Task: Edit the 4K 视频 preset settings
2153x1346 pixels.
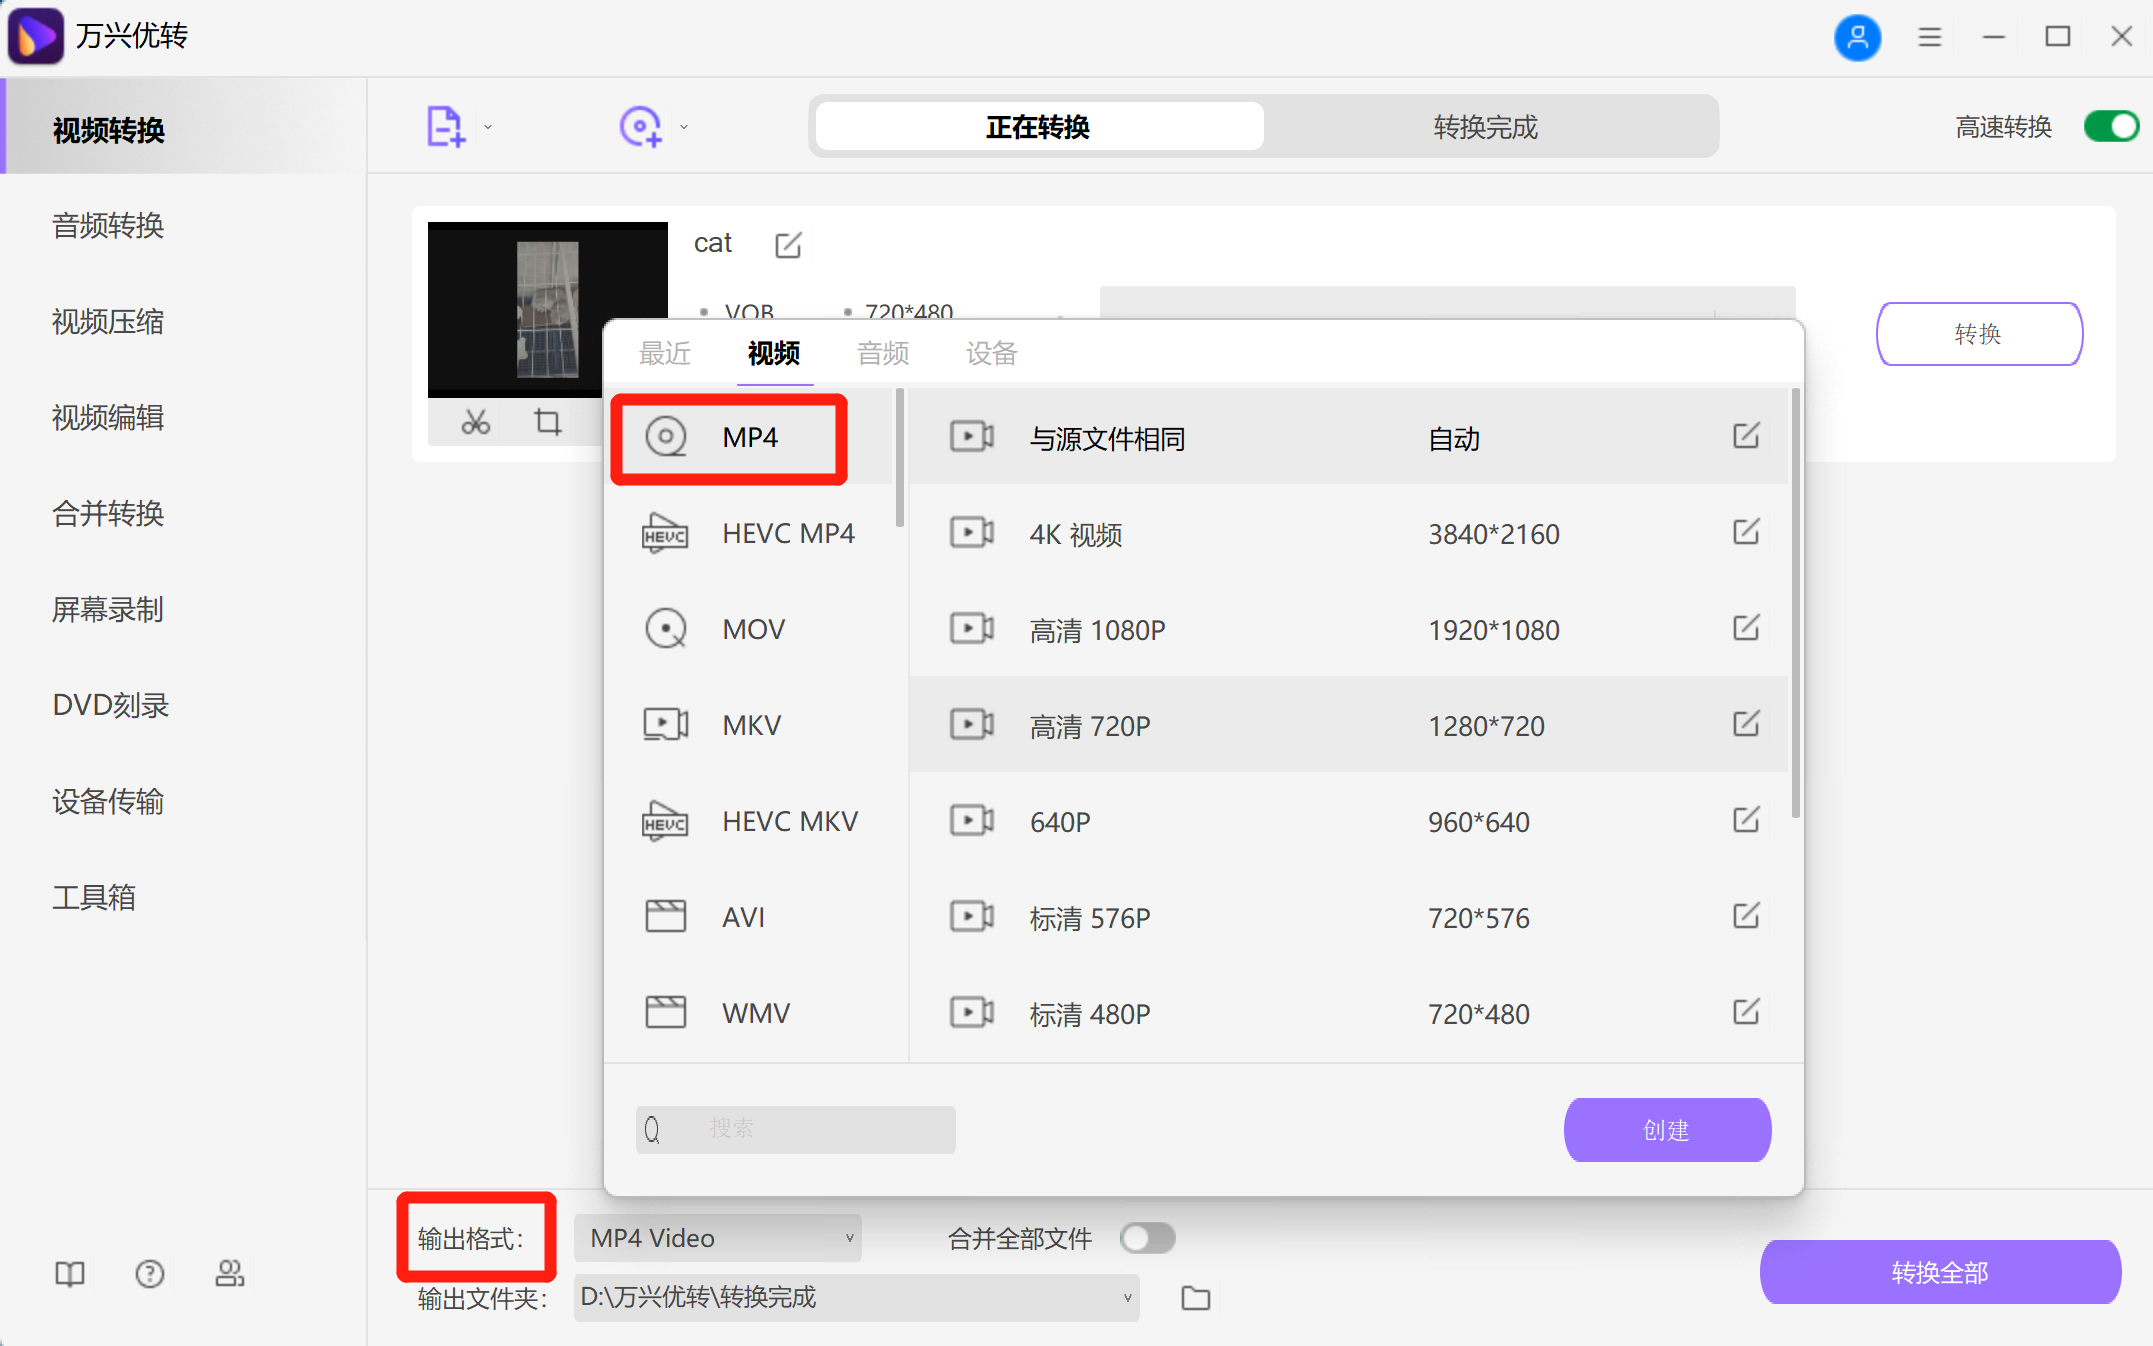Action: [1745, 533]
